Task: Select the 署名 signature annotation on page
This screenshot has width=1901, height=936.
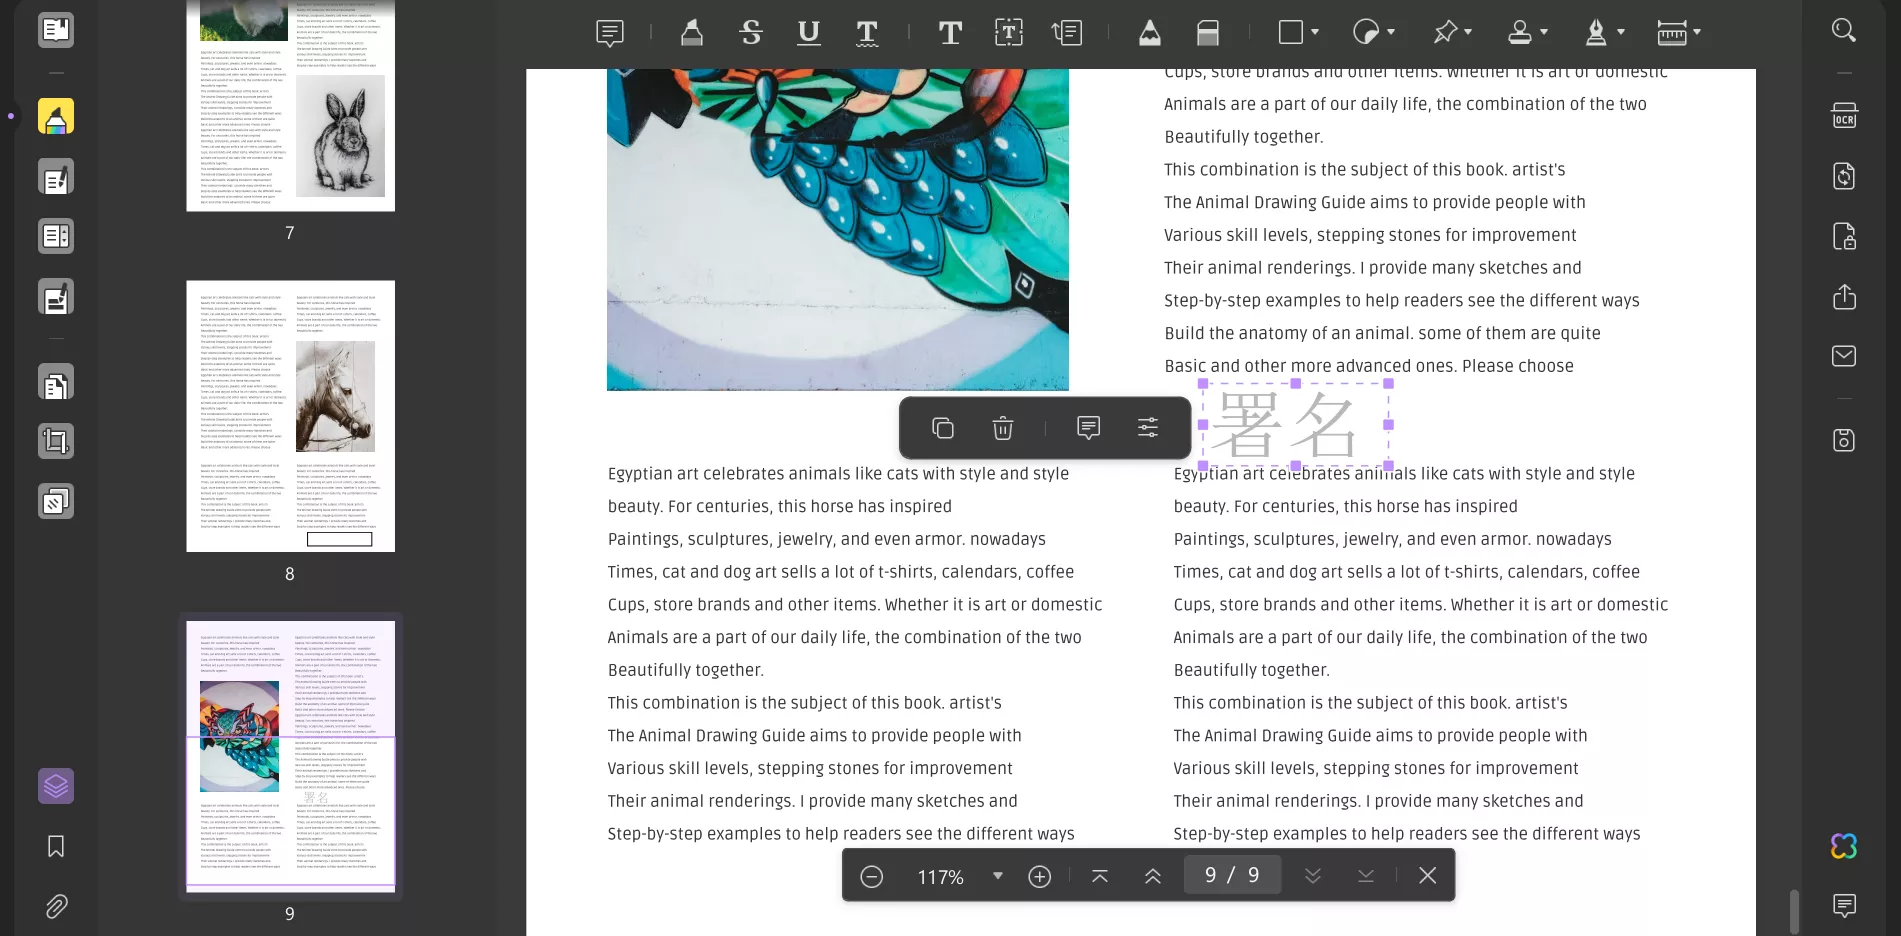Action: pos(1295,424)
